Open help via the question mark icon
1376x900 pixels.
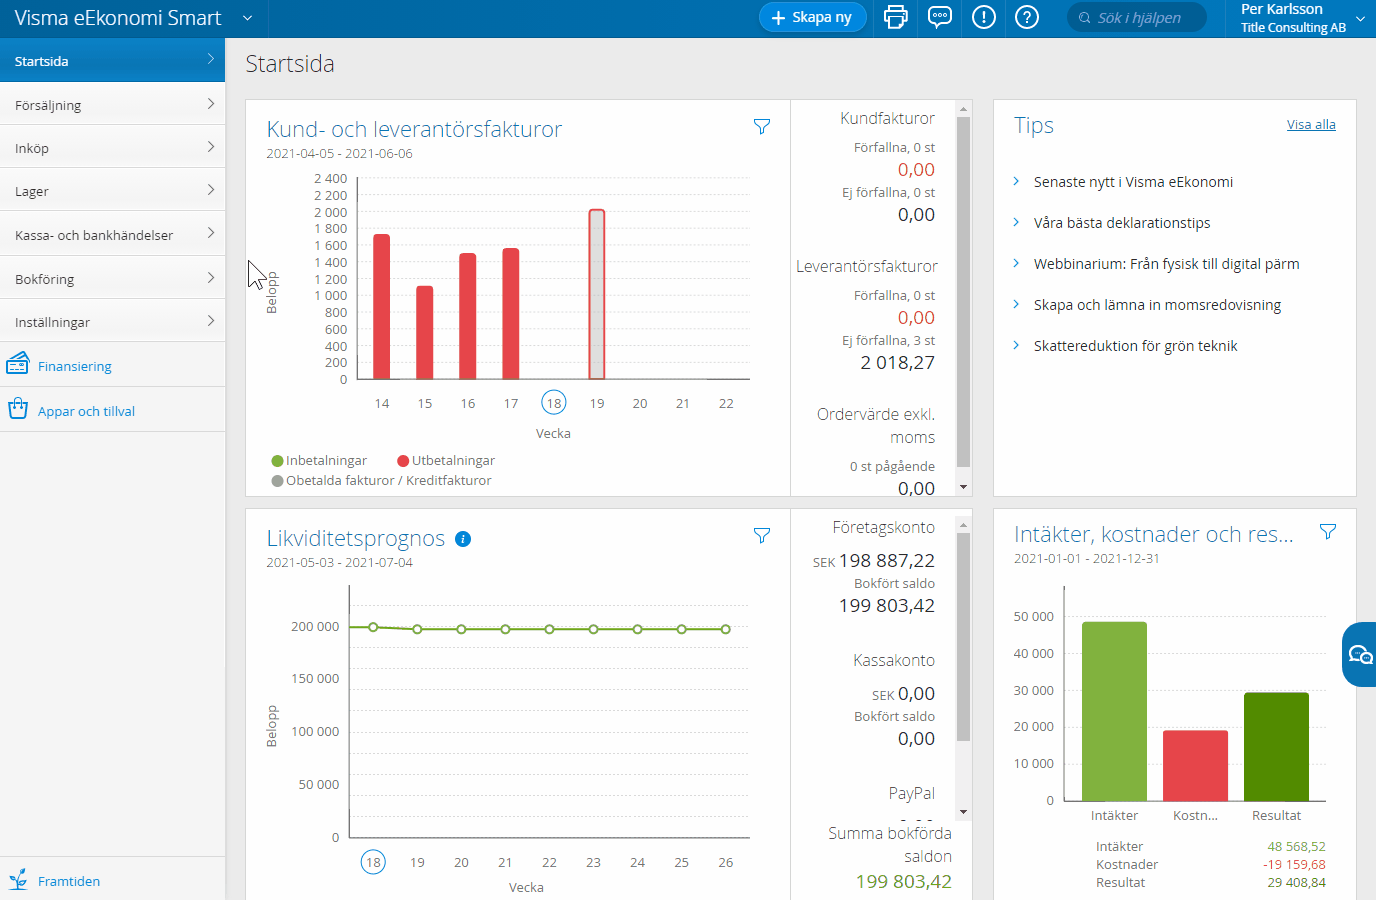coord(1026,17)
